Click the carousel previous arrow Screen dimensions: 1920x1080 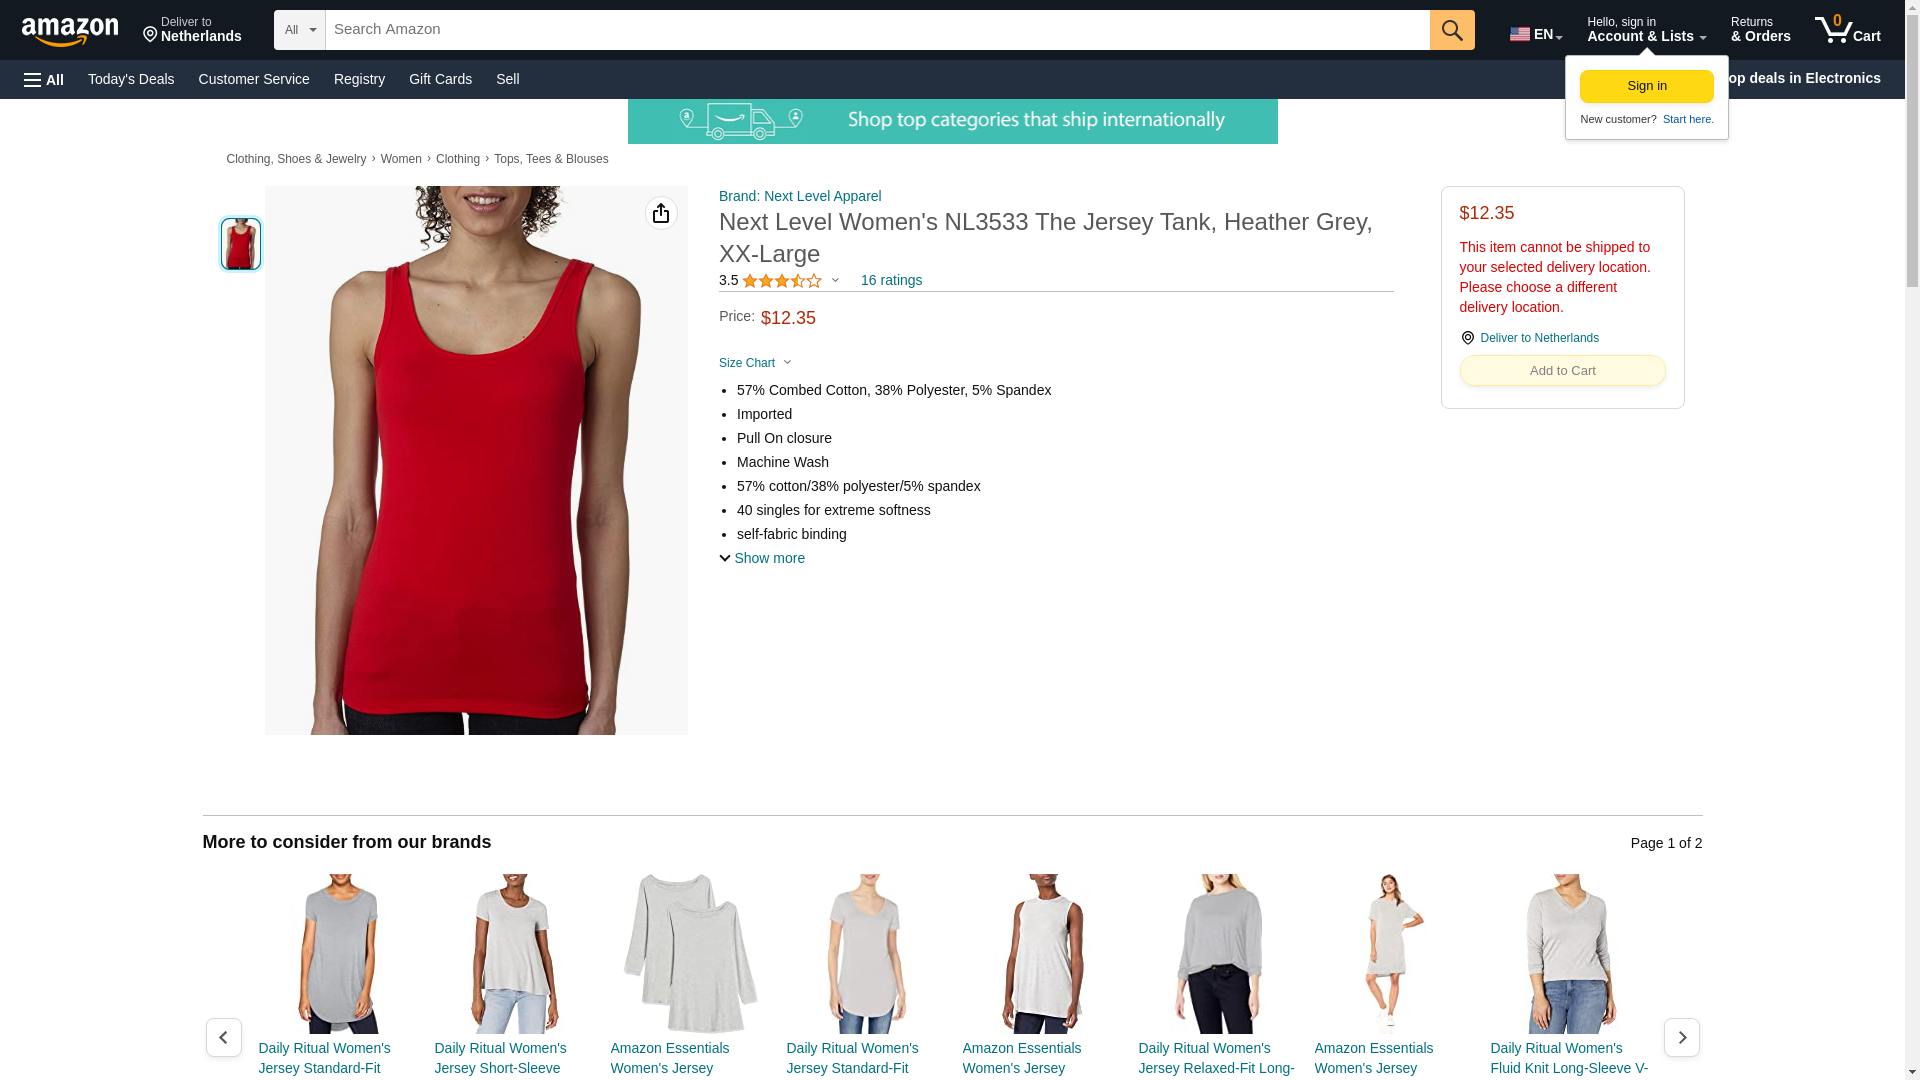[224, 1037]
